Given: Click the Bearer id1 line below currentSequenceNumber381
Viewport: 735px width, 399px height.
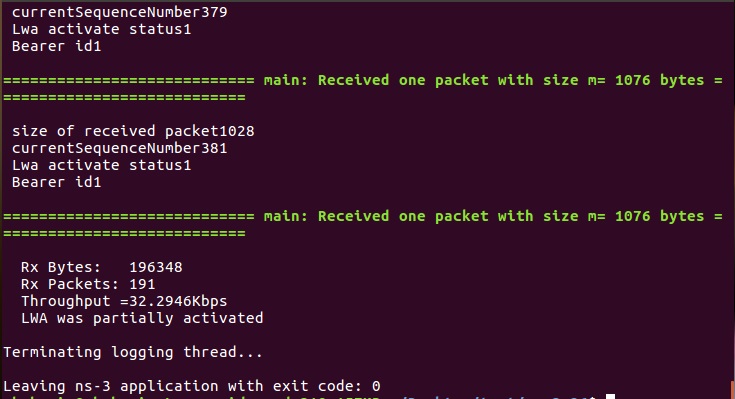Looking at the screenshot, I should (x=56, y=182).
